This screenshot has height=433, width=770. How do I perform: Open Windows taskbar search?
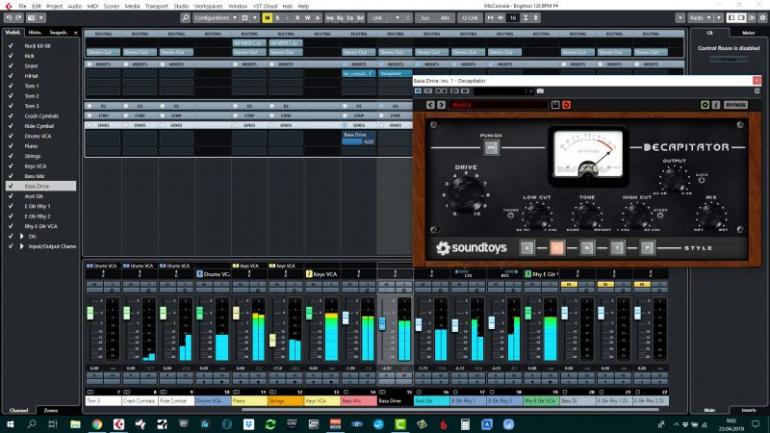(32, 424)
